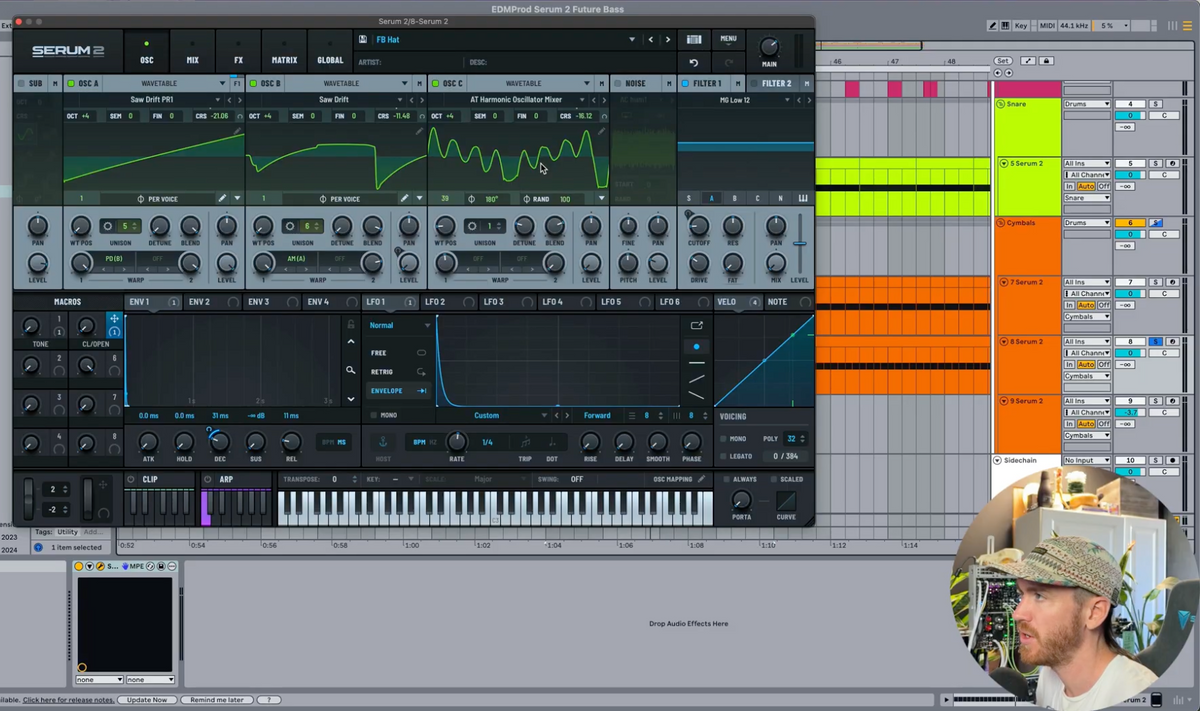Select filter type keyboard icon
Viewport: 1200px width, 711px height.
tap(802, 198)
